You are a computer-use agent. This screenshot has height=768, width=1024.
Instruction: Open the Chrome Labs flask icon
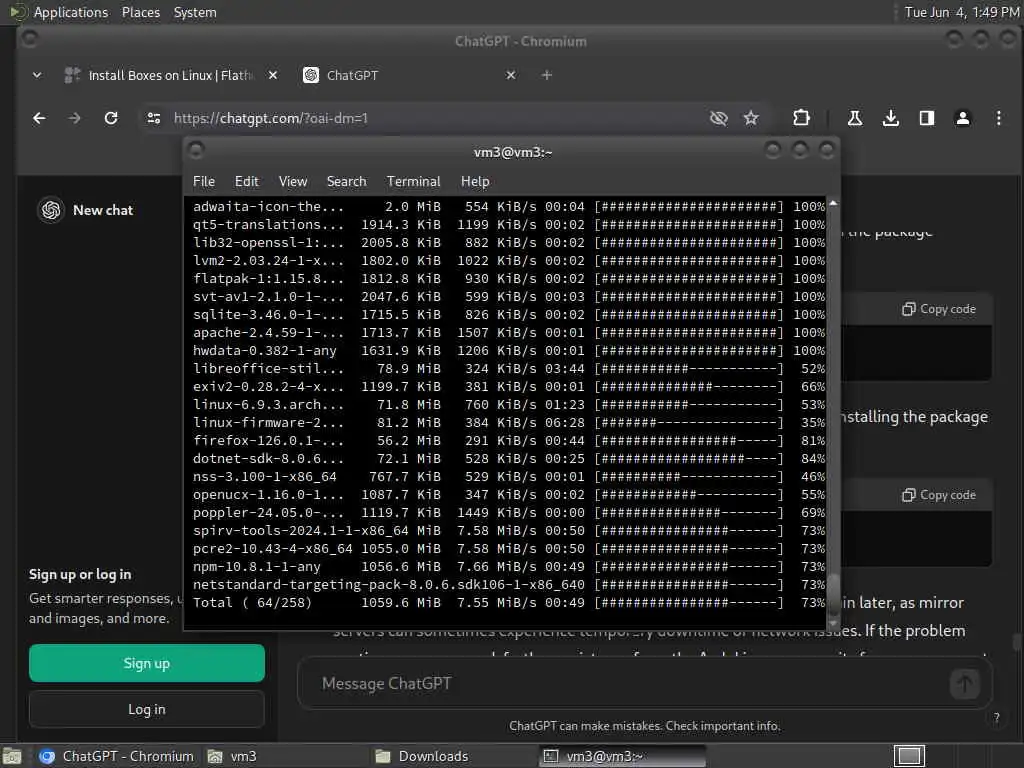[x=854, y=118]
